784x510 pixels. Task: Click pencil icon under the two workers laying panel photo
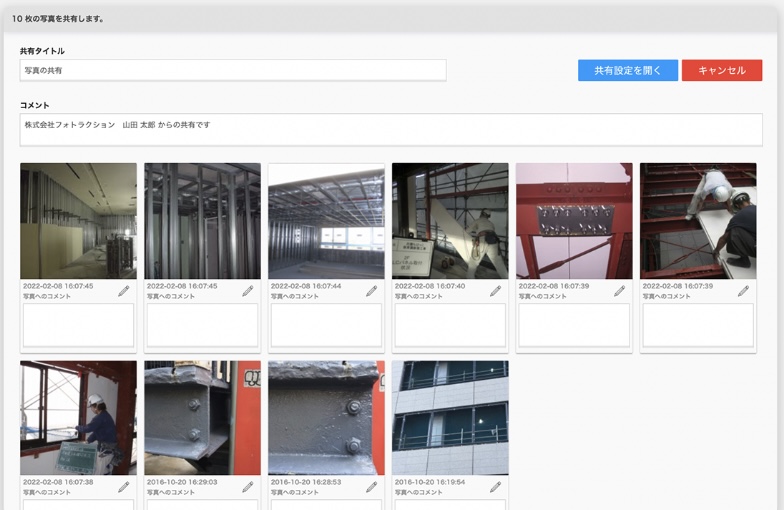tap(744, 291)
